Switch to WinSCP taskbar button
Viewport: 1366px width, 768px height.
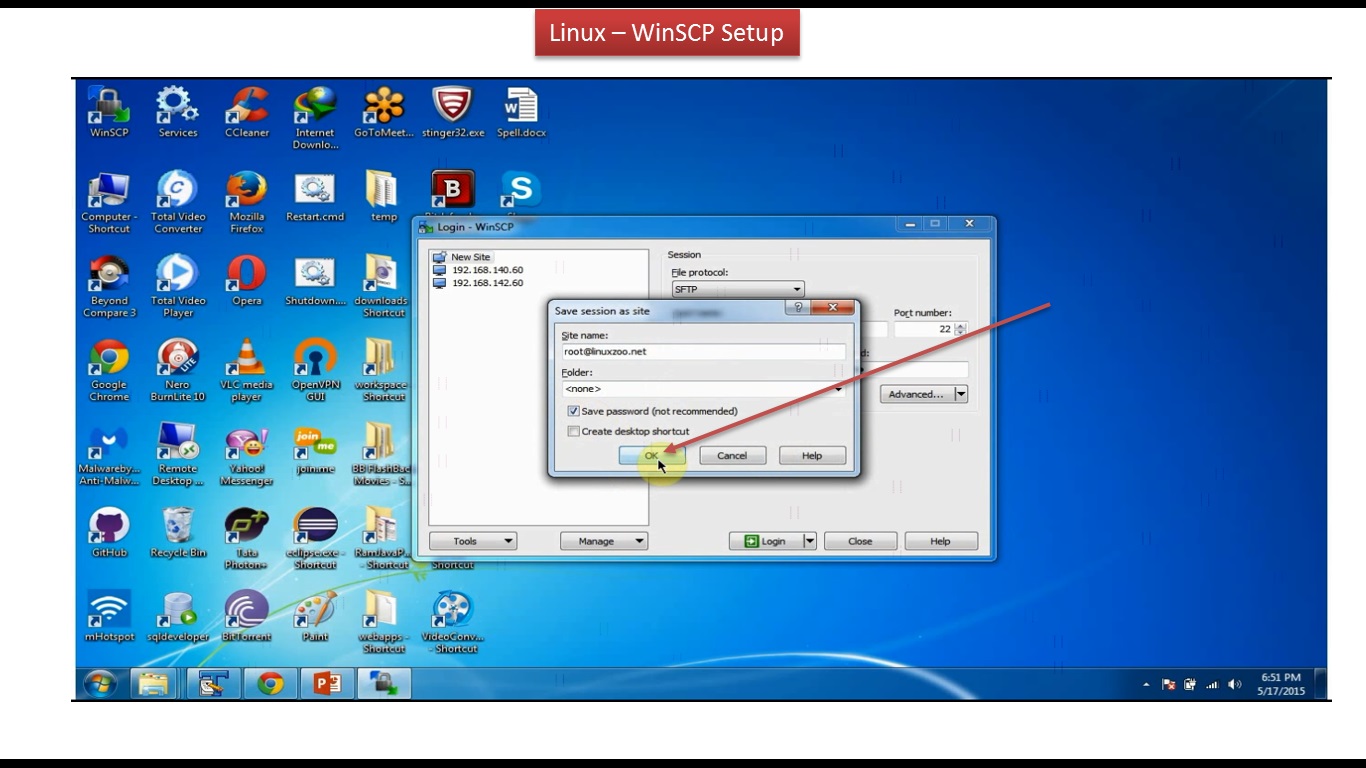pyautogui.click(x=384, y=684)
